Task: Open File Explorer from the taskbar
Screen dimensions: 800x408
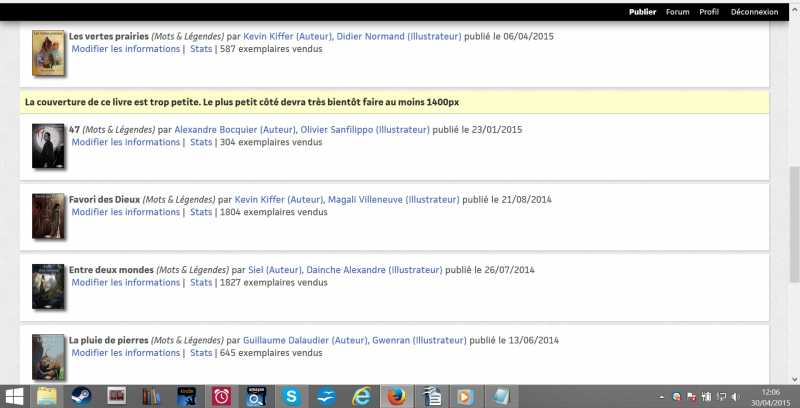Action: click(x=47, y=396)
